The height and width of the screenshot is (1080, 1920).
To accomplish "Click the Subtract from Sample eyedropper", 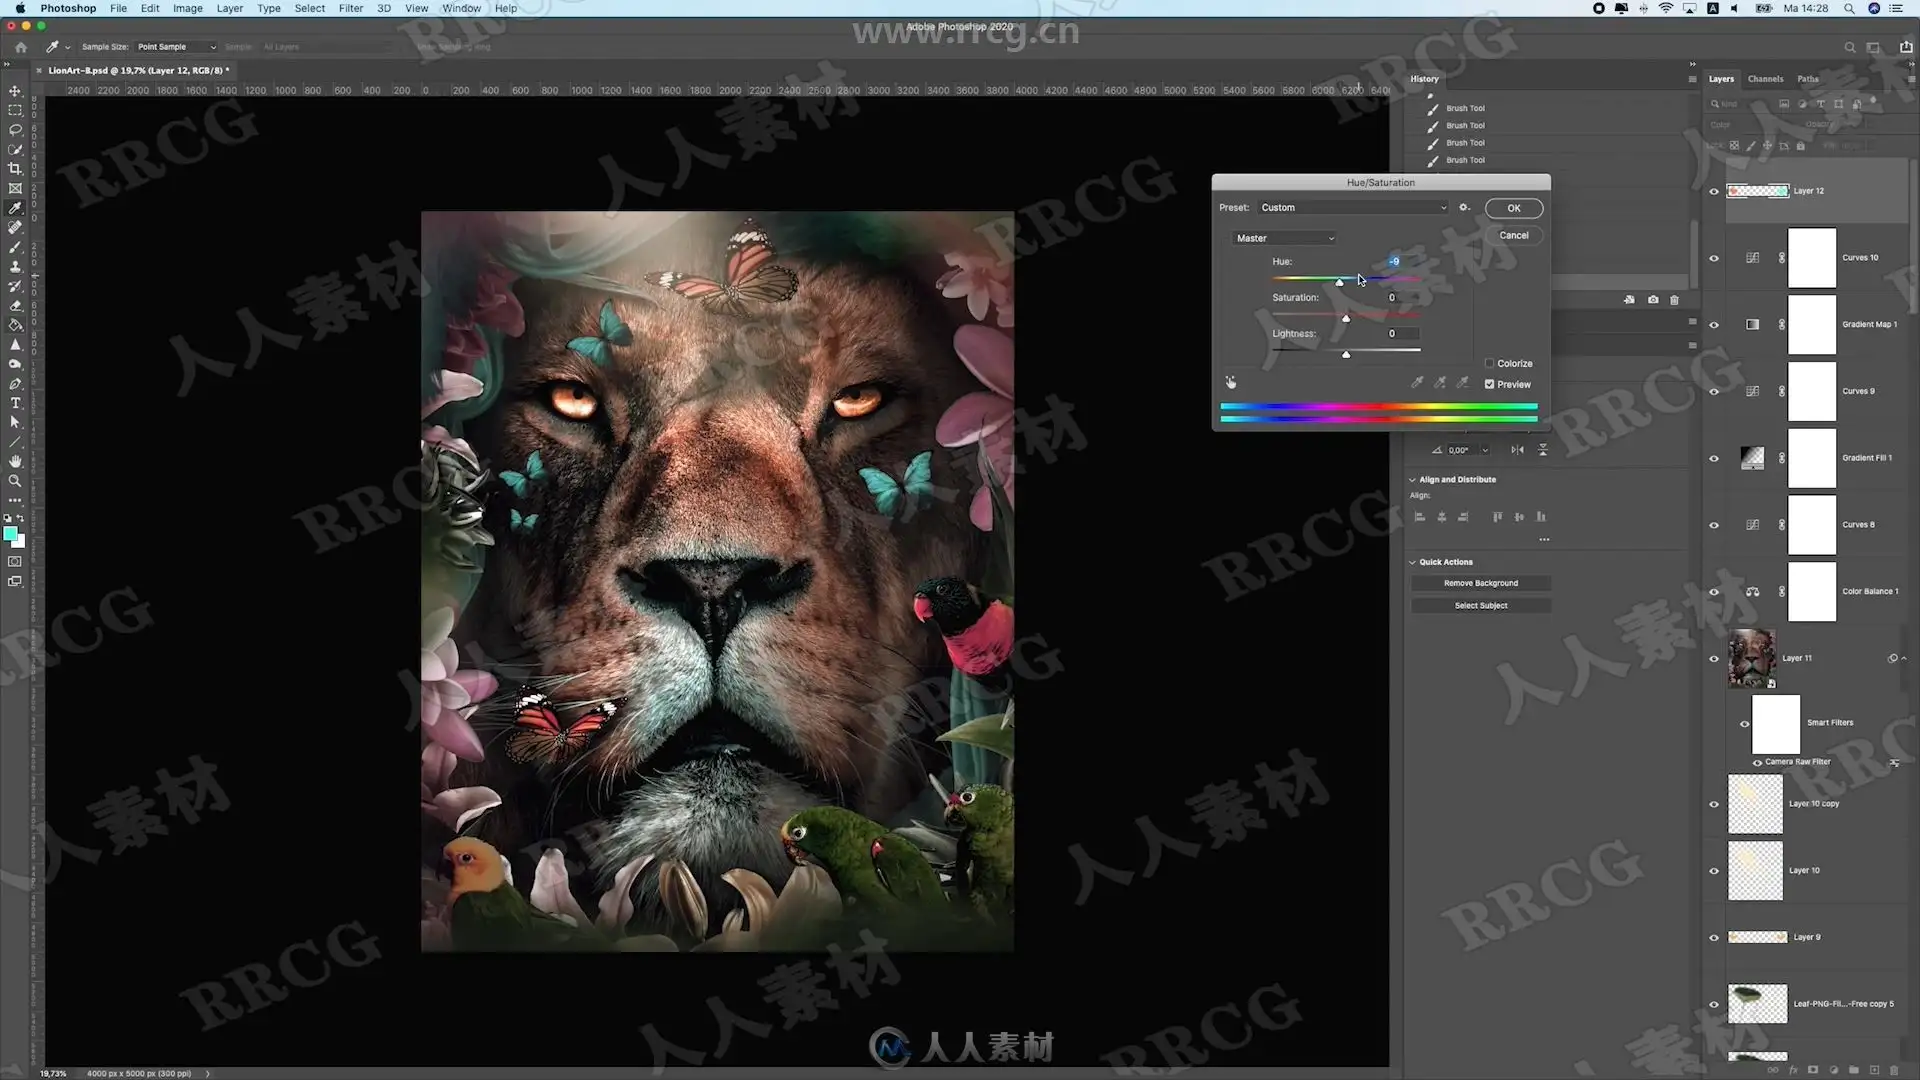I will (x=1463, y=382).
